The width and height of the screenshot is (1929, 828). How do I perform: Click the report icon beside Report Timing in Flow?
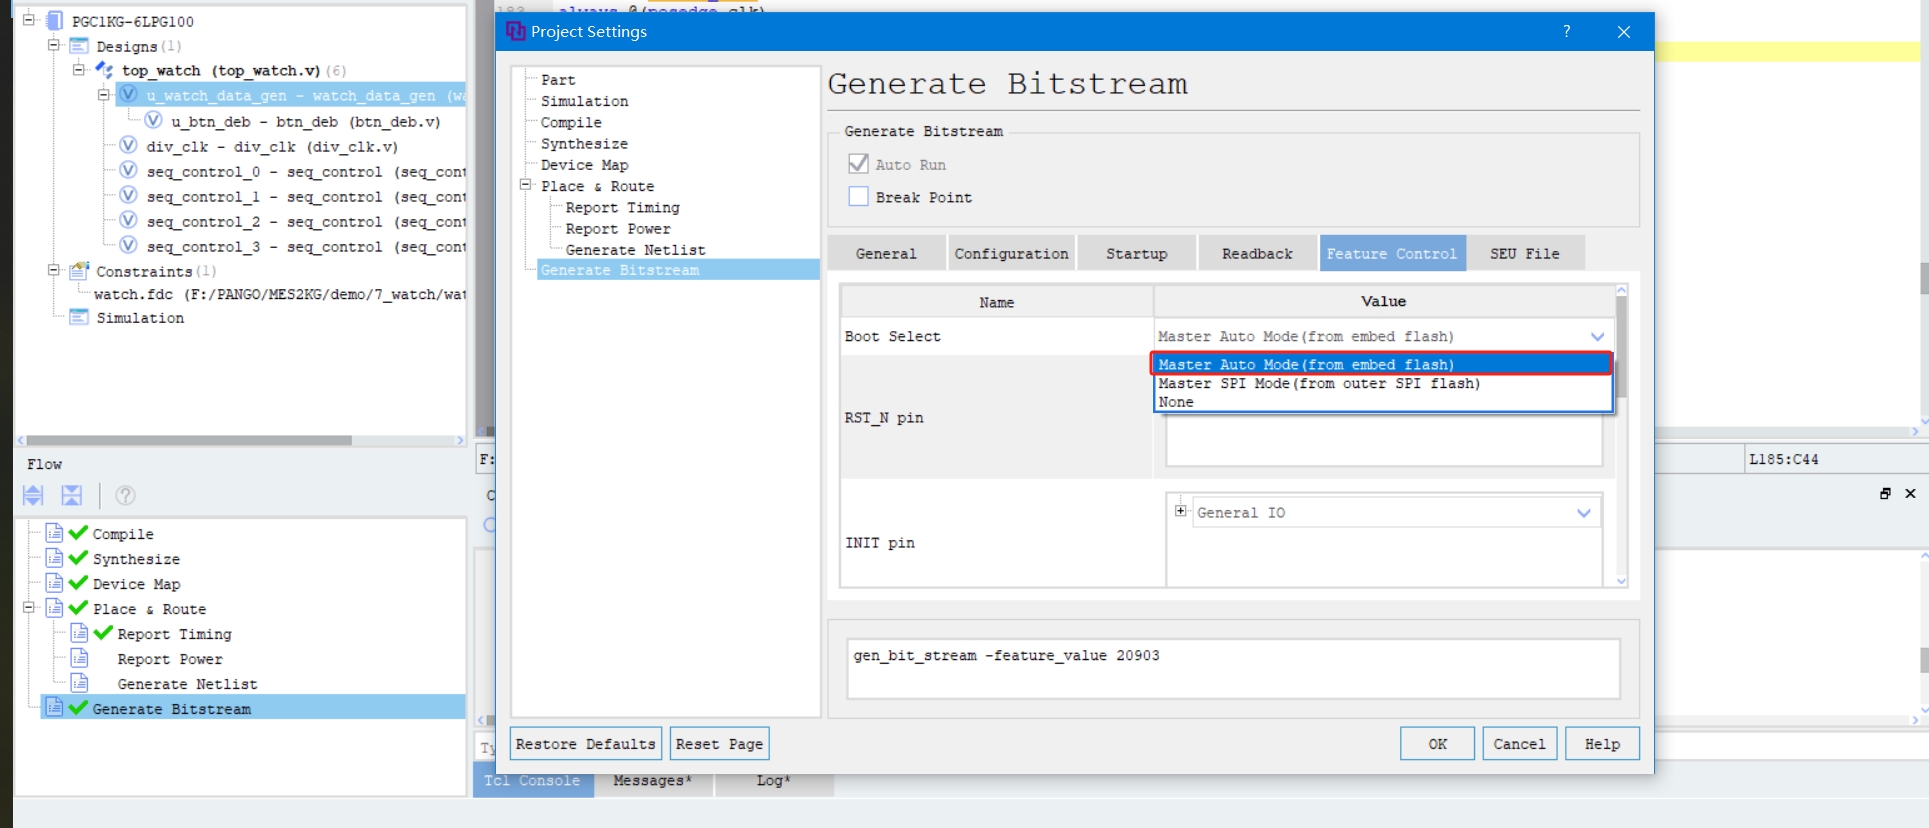click(x=80, y=633)
